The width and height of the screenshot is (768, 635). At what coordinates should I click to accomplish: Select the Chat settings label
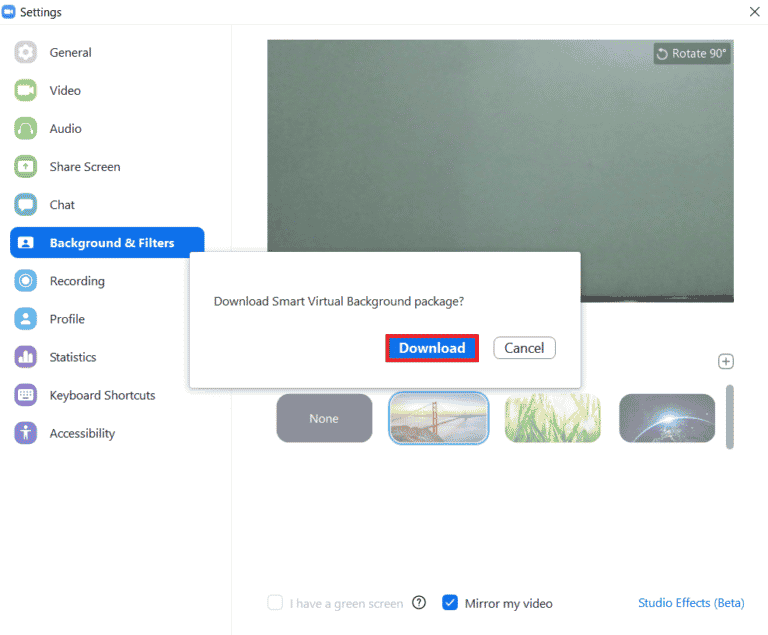click(x=62, y=205)
